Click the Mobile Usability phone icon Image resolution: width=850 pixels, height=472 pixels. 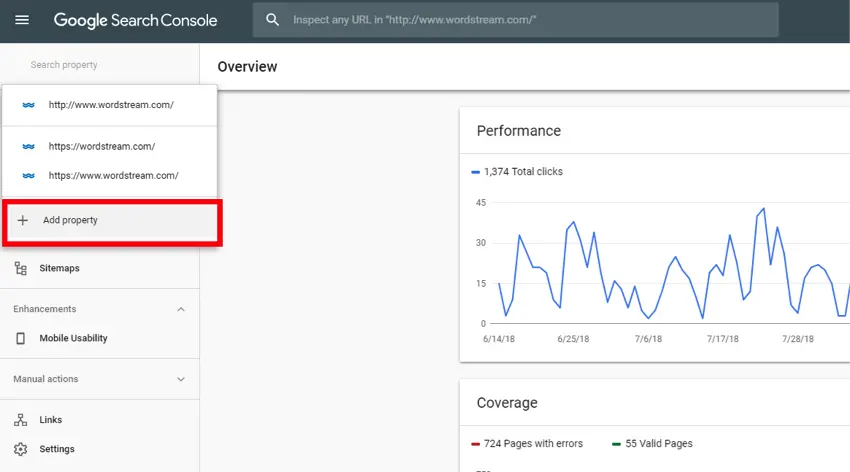pos(21,338)
